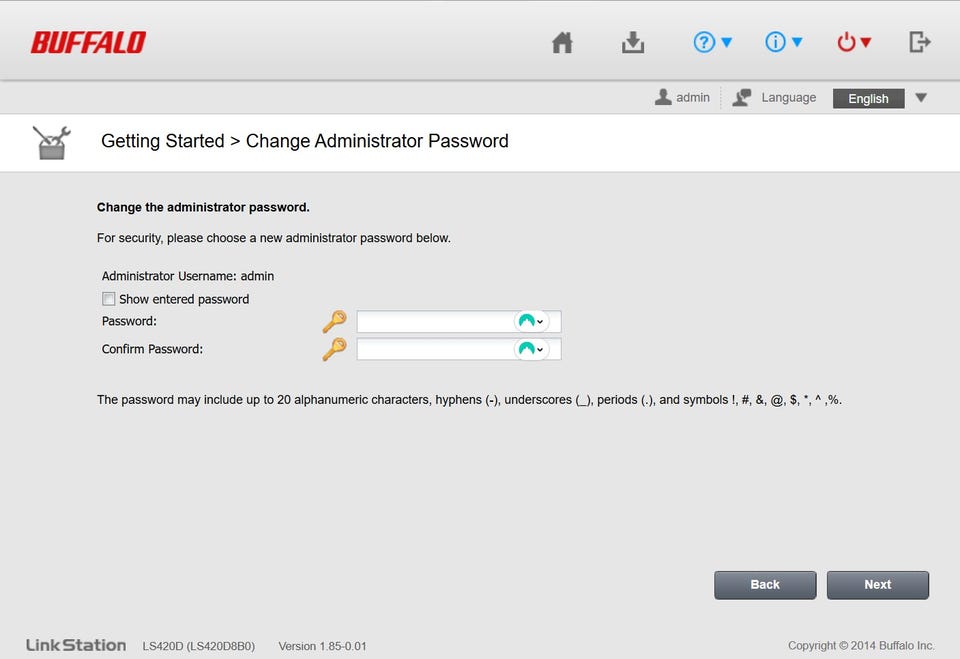
Task: Expand the English language dropdown
Action: (x=921, y=97)
